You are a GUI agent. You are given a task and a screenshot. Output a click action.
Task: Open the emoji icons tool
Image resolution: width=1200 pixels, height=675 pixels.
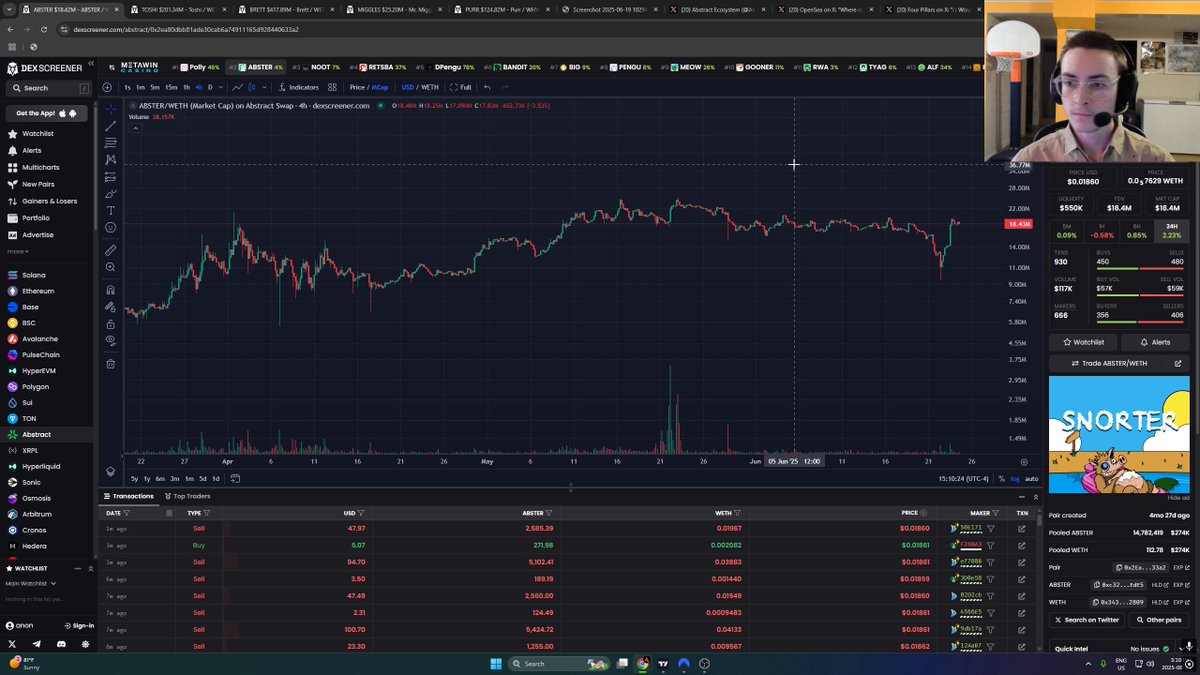click(110, 227)
